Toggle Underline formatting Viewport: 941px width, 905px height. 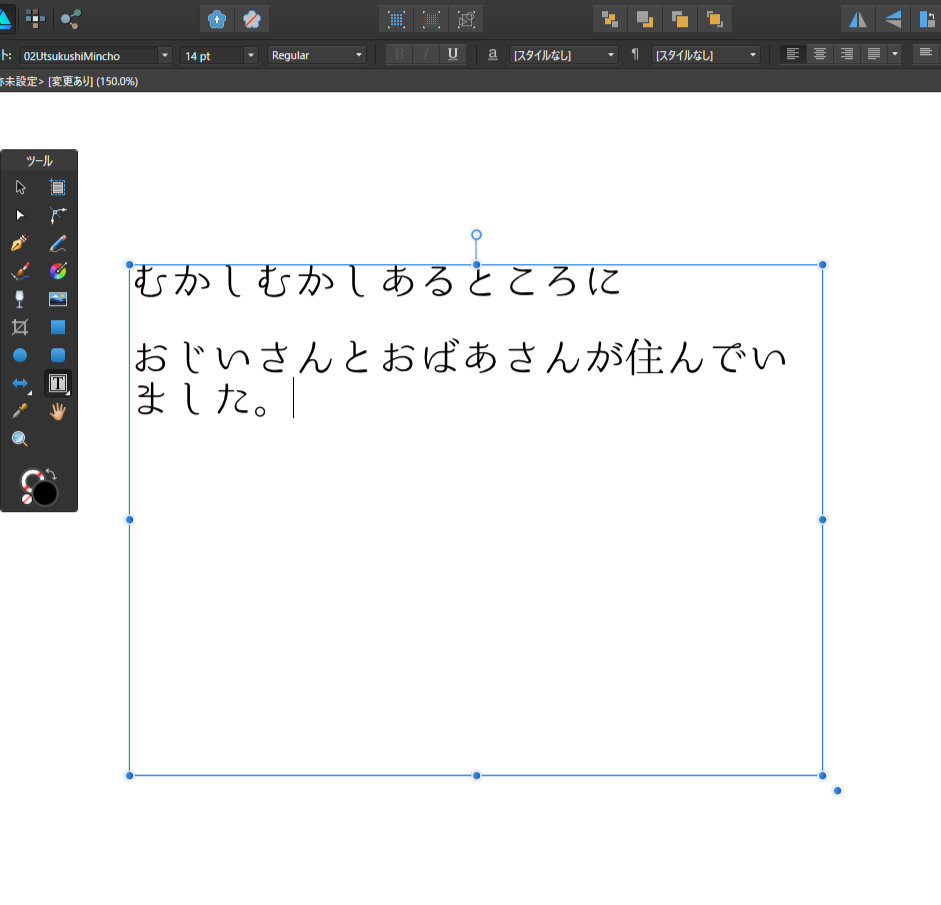[x=452, y=55]
